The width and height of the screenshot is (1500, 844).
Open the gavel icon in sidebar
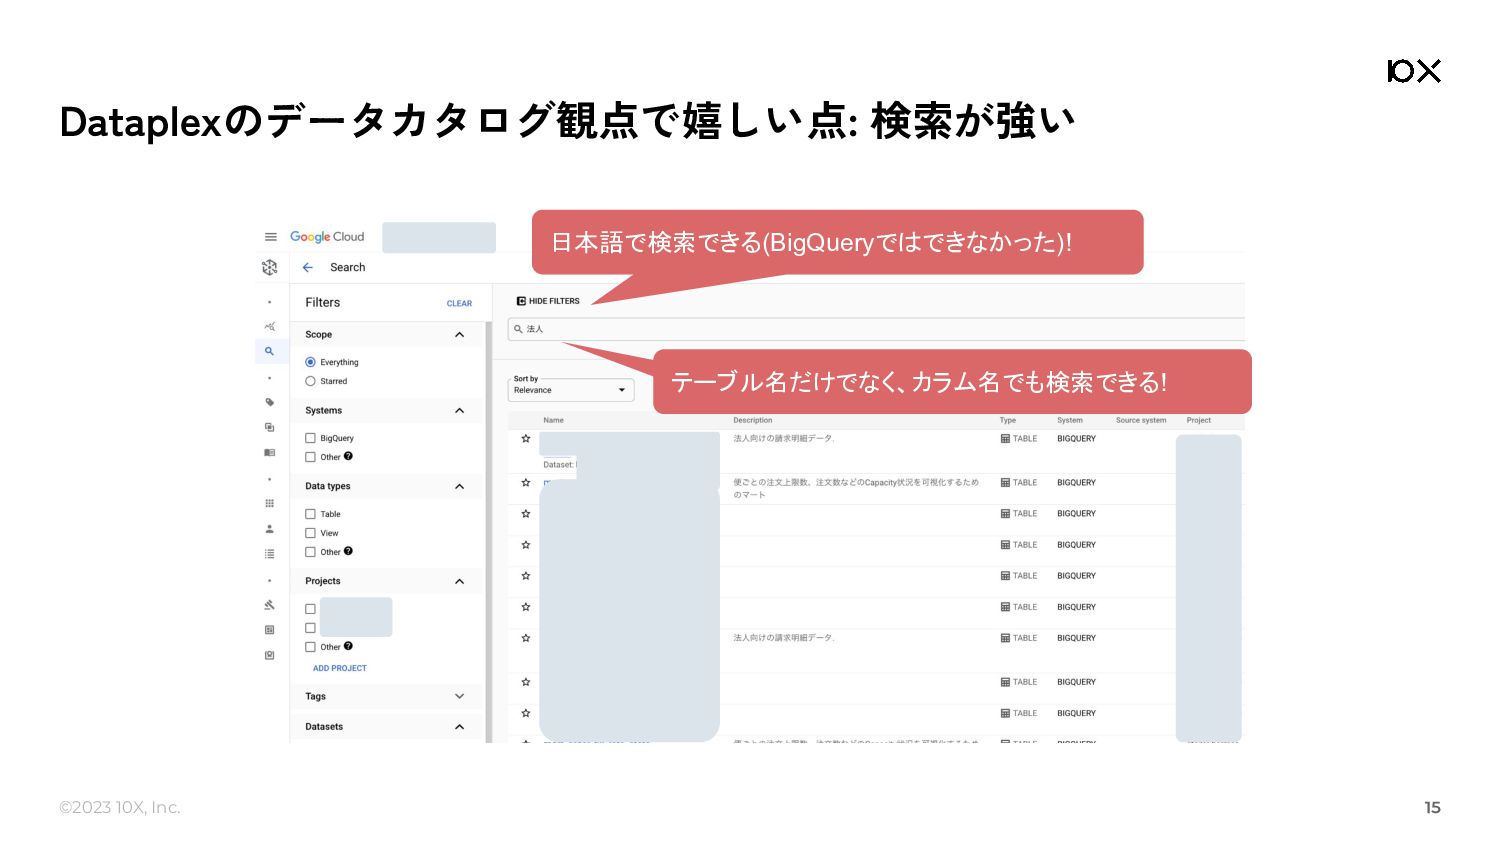269,605
